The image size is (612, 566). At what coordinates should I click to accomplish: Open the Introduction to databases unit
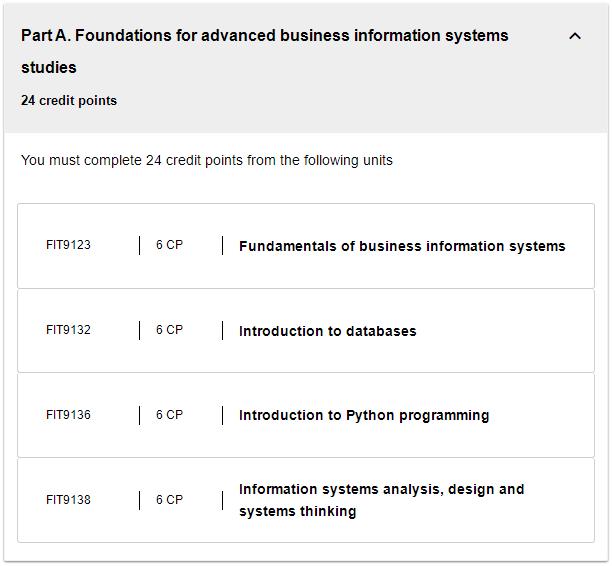(327, 331)
